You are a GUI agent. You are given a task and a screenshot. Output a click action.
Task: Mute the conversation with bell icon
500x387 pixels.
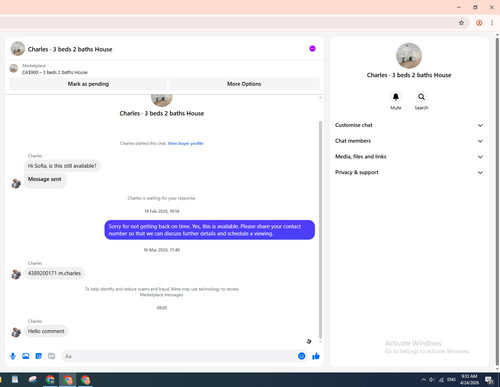click(396, 97)
